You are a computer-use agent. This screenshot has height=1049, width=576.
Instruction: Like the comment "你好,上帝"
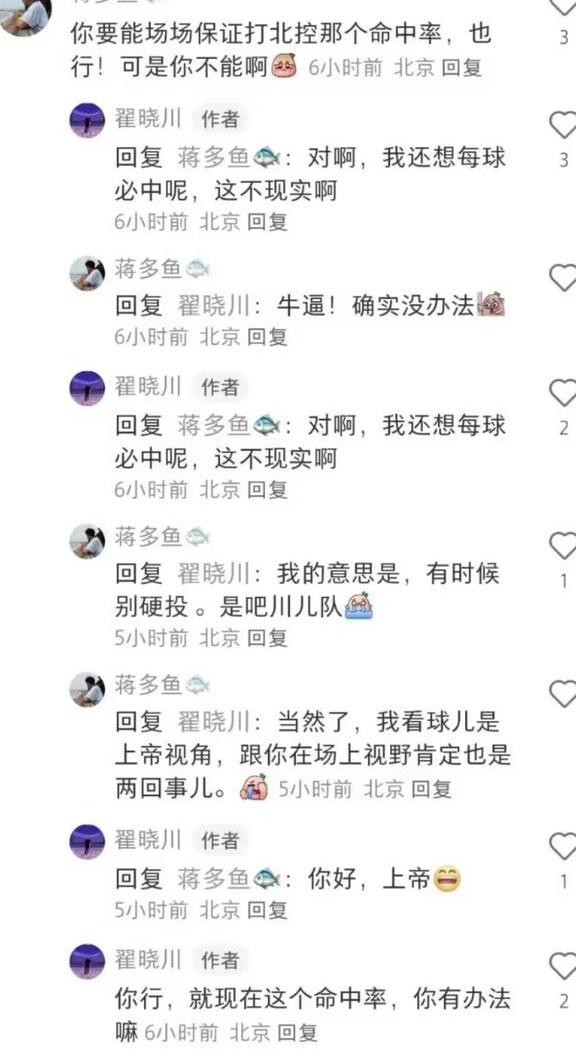click(563, 847)
